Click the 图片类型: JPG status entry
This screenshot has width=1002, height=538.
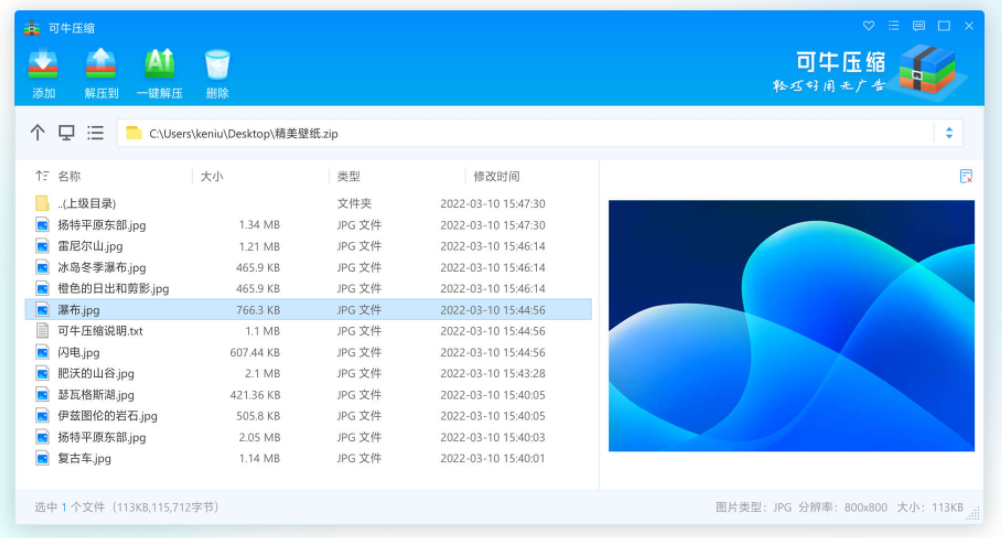(753, 507)
